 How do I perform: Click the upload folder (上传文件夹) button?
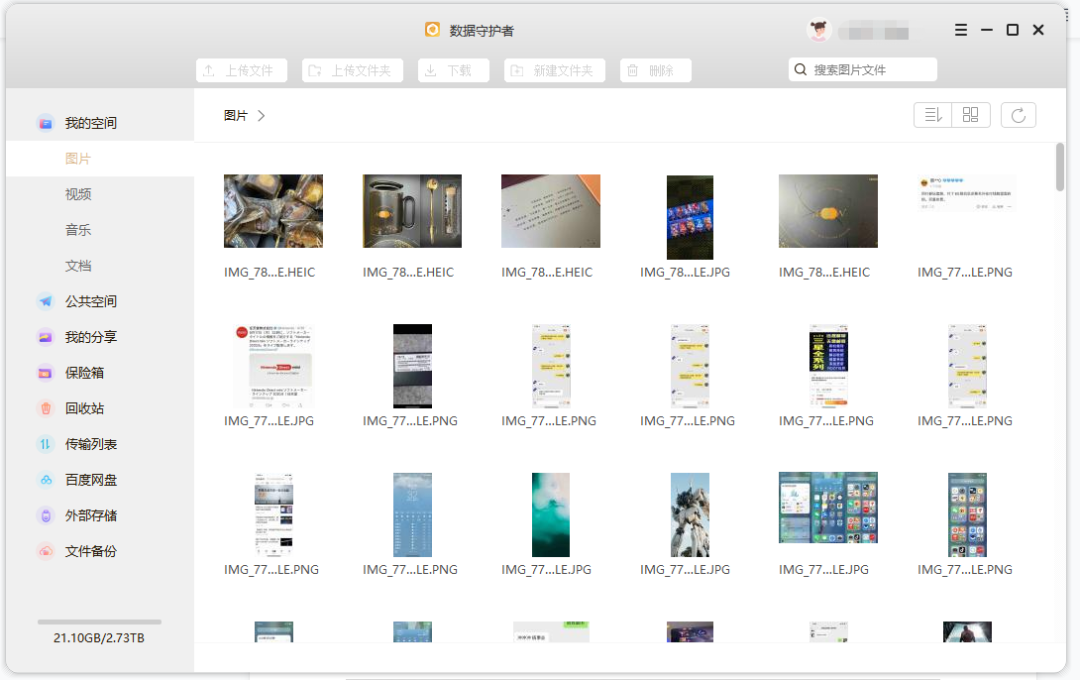pyautogui.click(x=353, y=70)
